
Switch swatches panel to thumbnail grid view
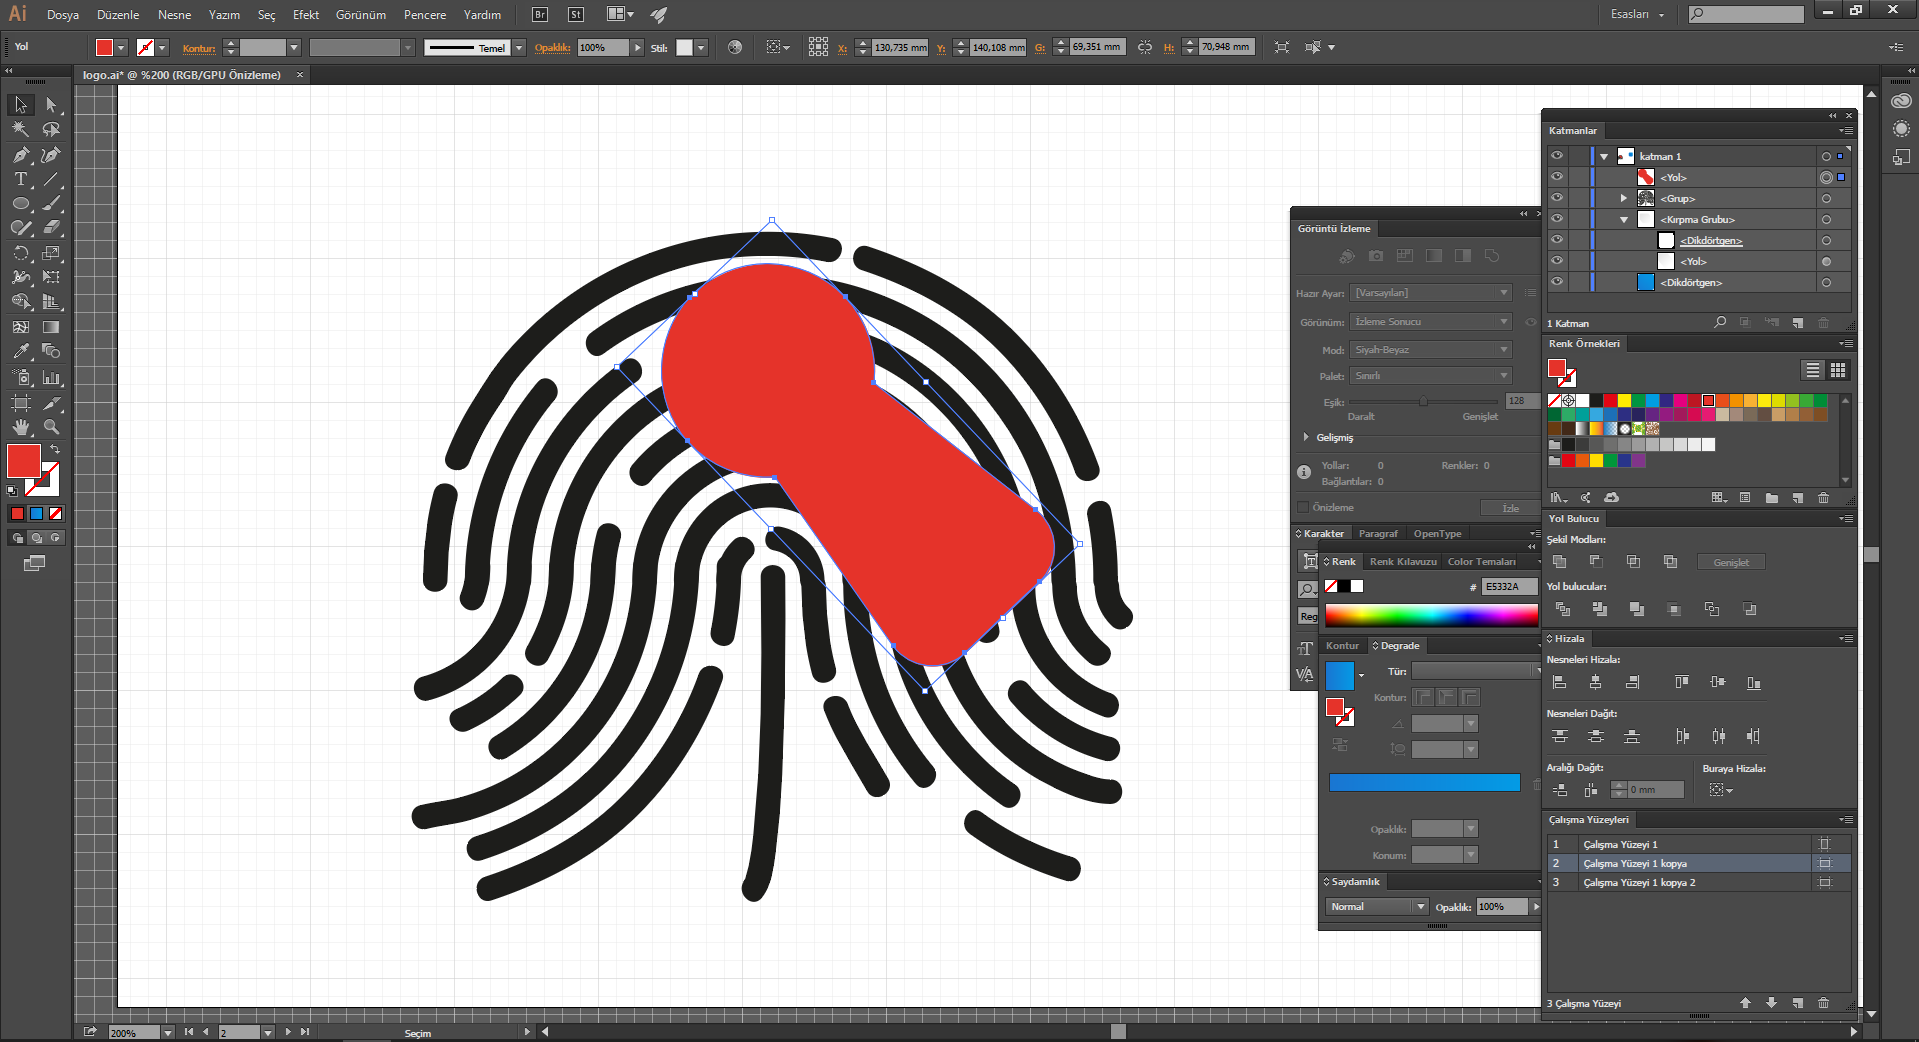click(1838, 370)
